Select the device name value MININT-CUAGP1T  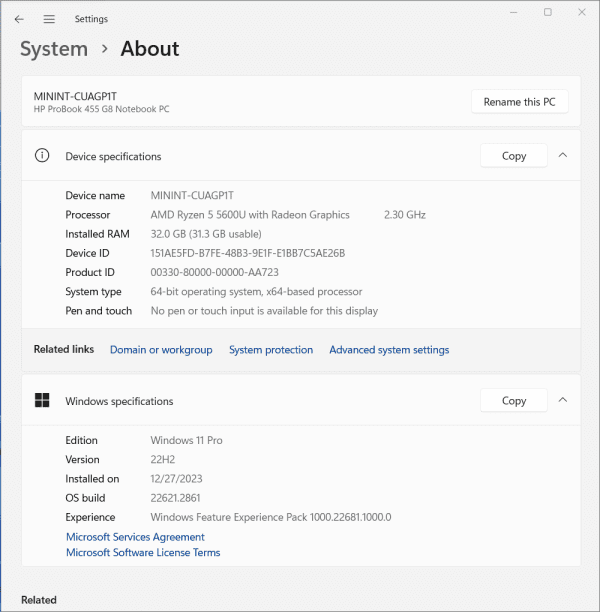tap(192, 196)
